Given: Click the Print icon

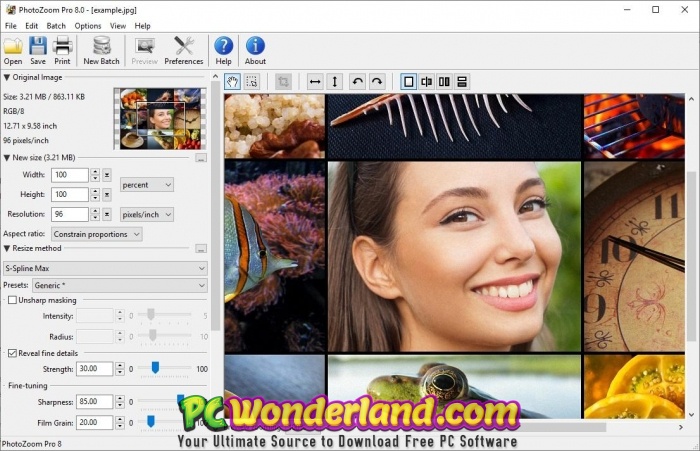Looking at the screenshot, I should point(62,50).
